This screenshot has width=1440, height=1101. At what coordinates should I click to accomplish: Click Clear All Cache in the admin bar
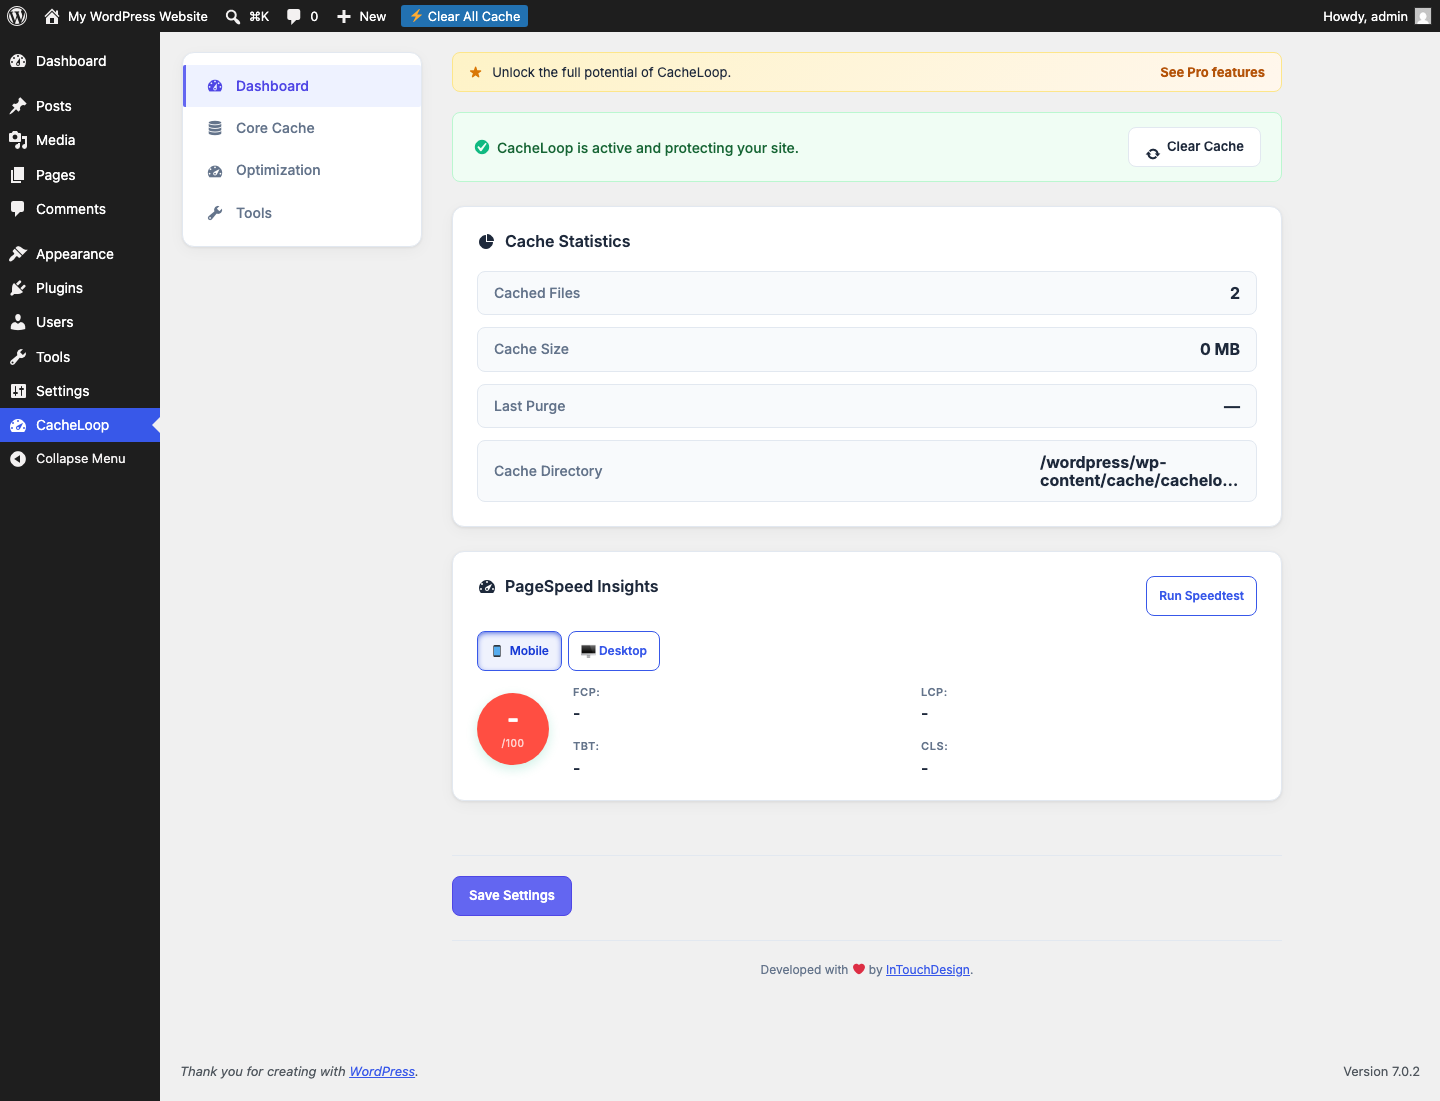coord(465,16)
